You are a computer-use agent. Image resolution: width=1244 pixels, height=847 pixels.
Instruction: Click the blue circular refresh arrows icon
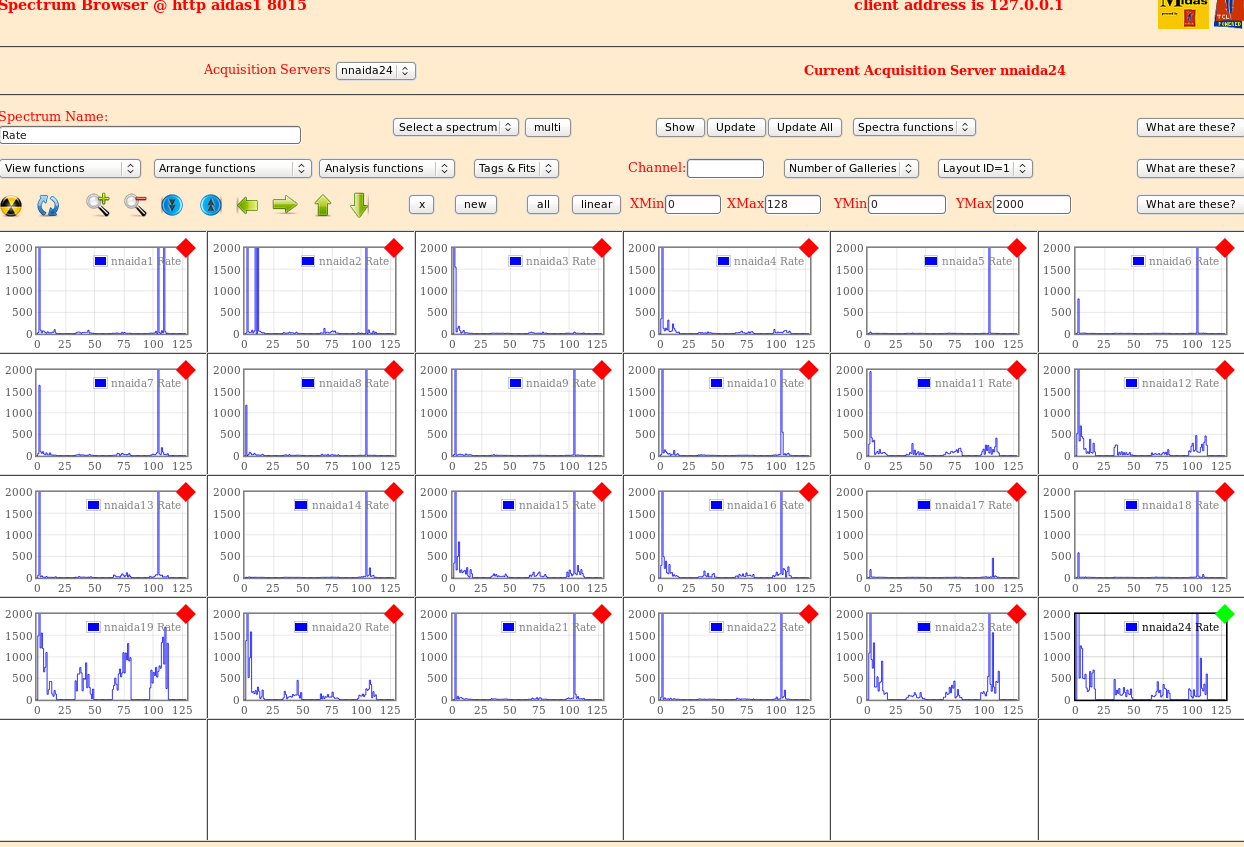[48, 206]
